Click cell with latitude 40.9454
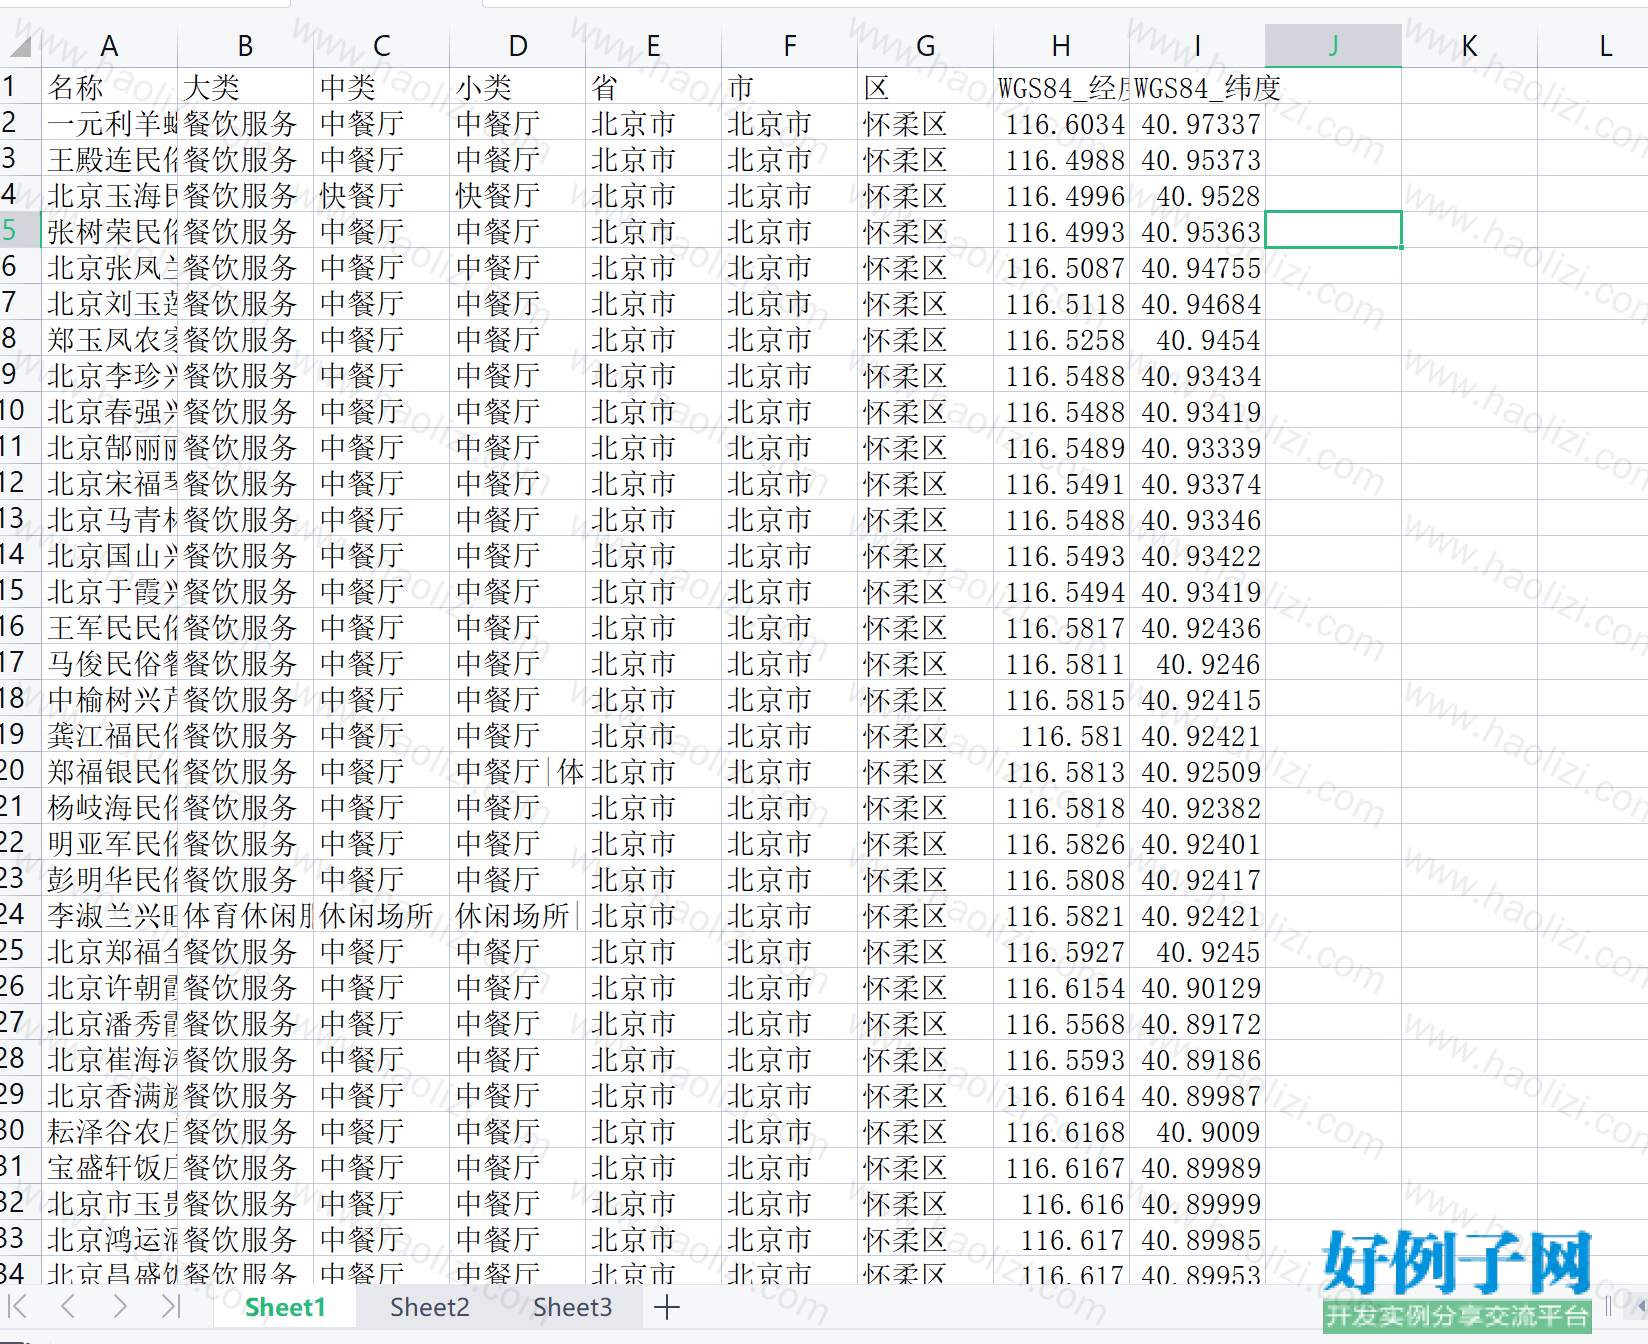This screenshot has width=1648, height=1344. [x=1197, y=339]
